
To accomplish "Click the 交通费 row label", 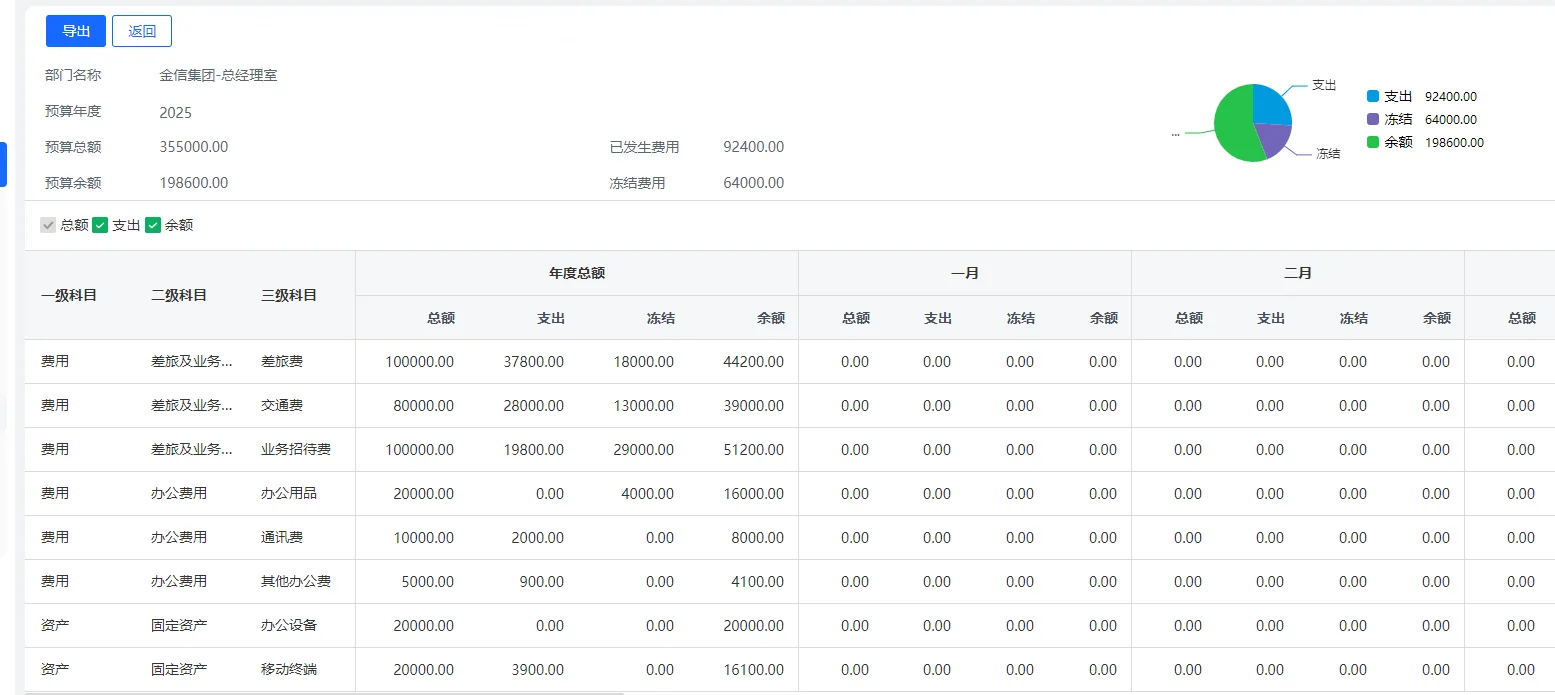I will tap(282, 406).
